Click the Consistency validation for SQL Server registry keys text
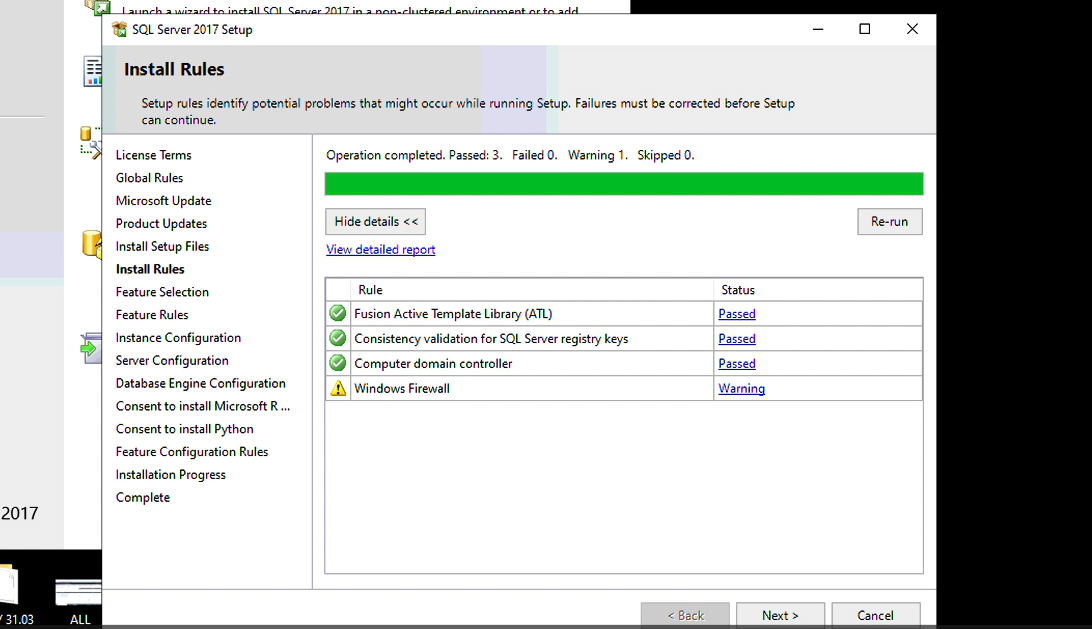 pyautogui.click(x=491, y=339)
